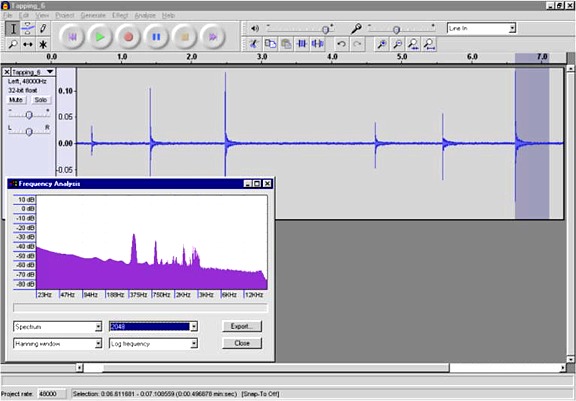Adjust the output volume slider

tap(325, 30)
